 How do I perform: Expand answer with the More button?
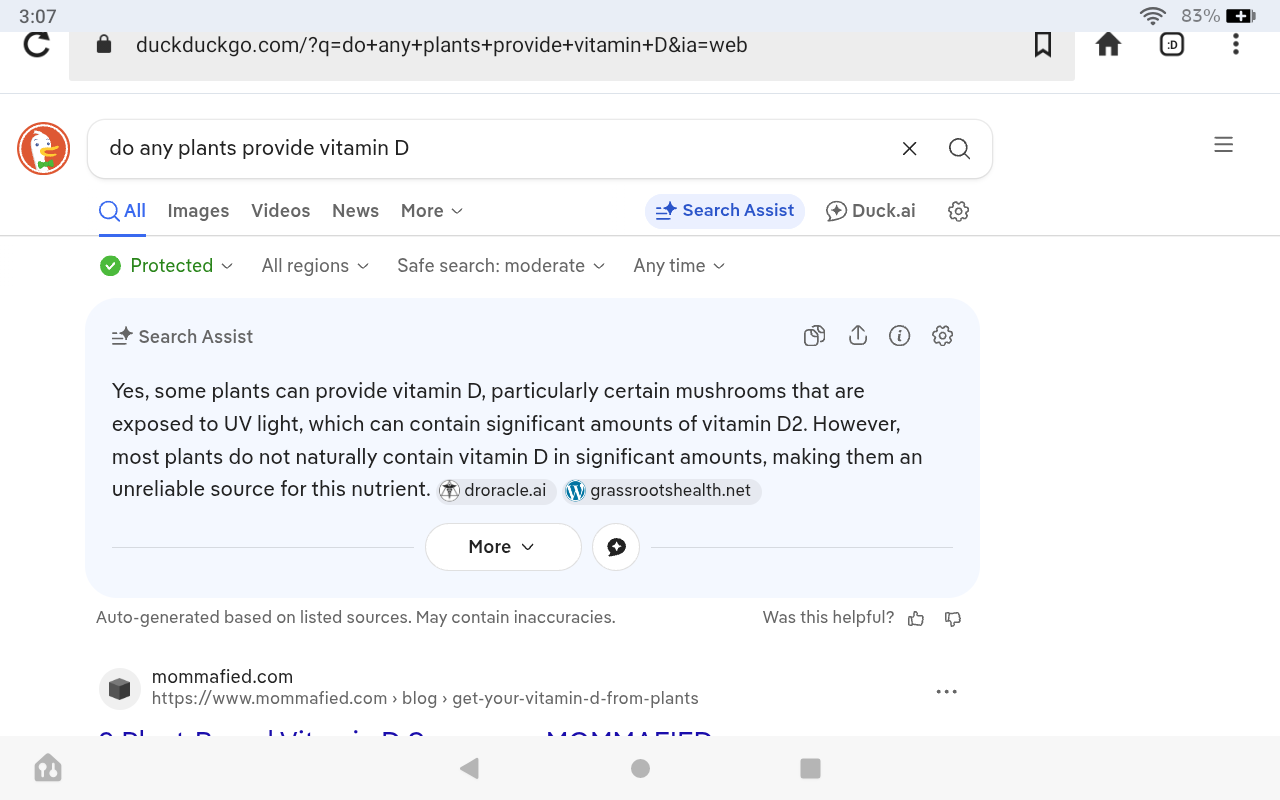pyautogui.click(x=502, y=547)
